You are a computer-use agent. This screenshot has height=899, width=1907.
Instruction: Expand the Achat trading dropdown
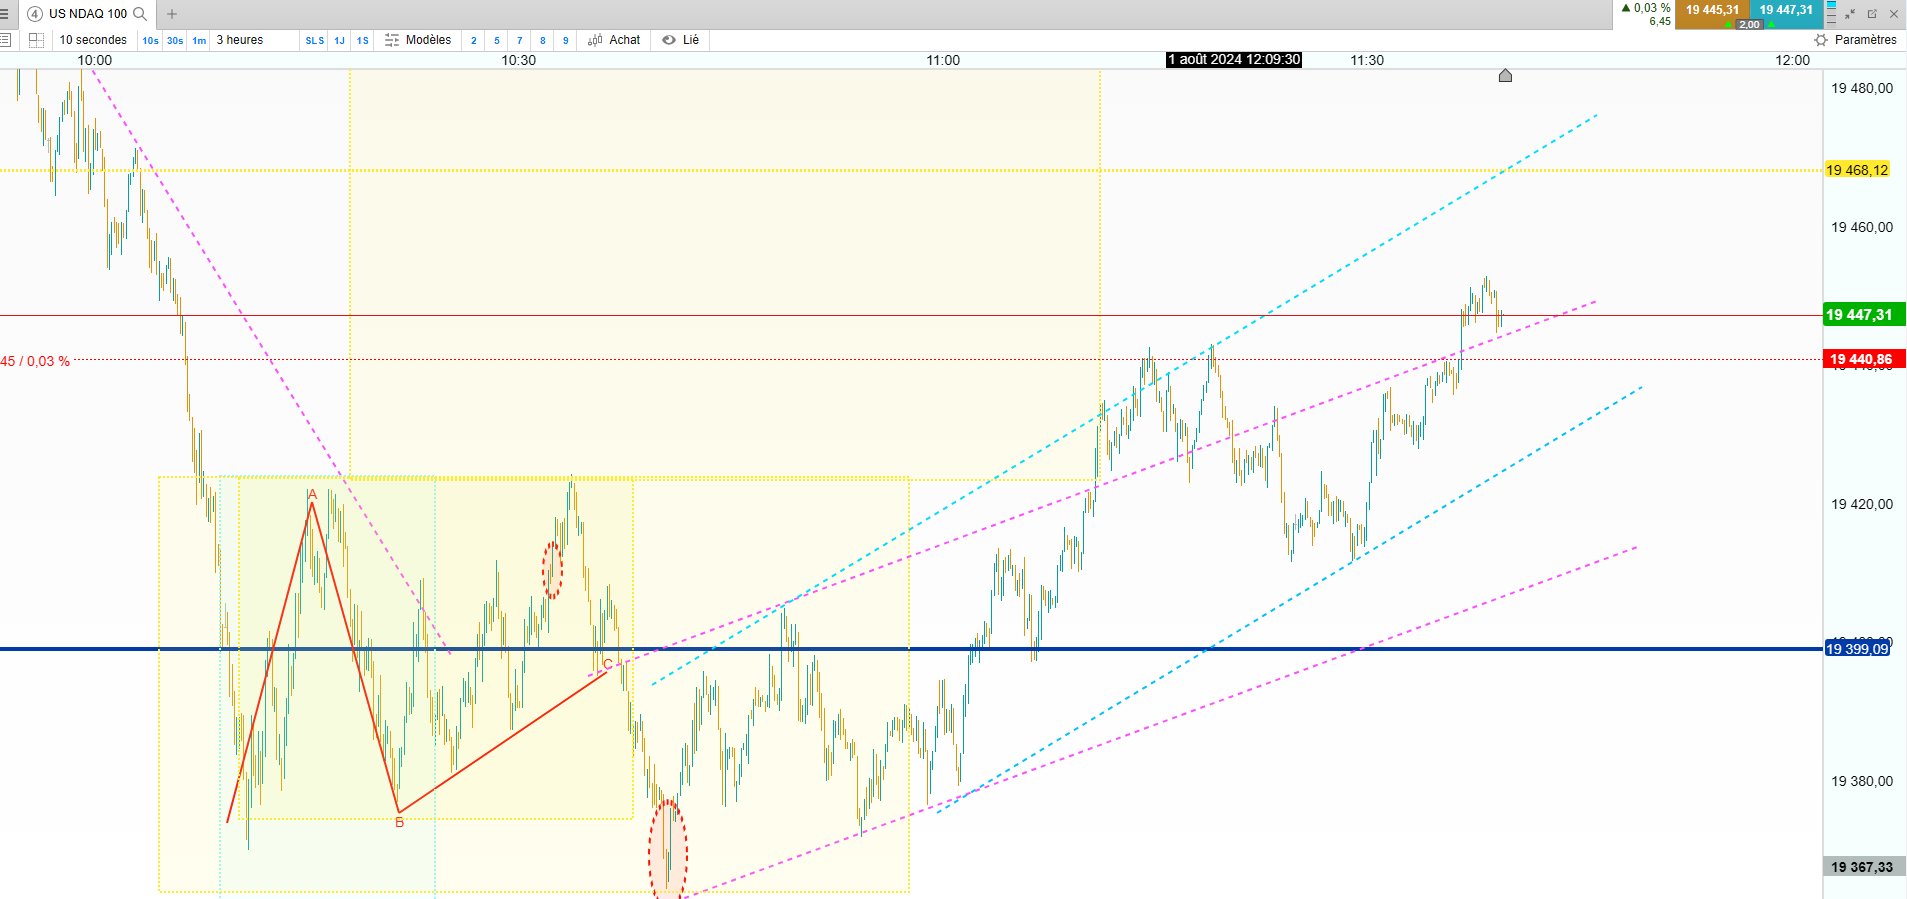click(x=614, y=40)
